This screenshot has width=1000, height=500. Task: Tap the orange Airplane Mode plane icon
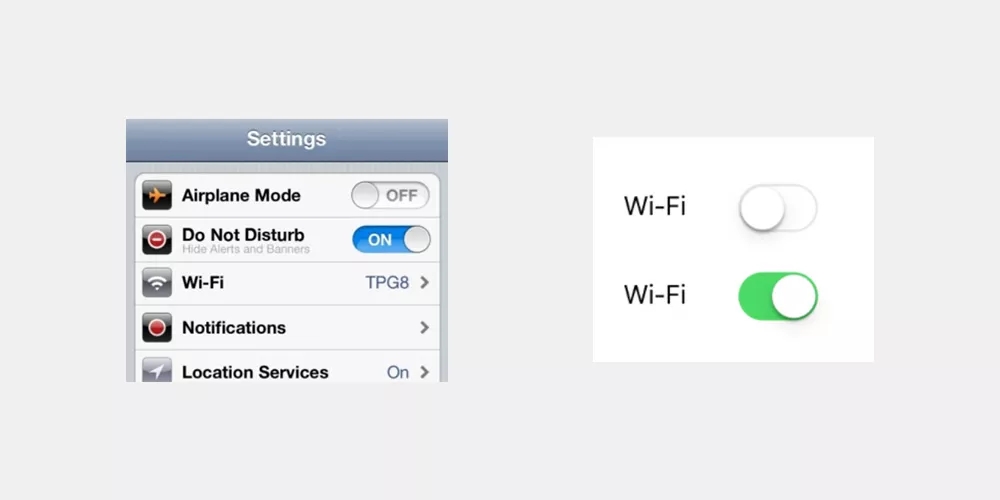point(157,195)
